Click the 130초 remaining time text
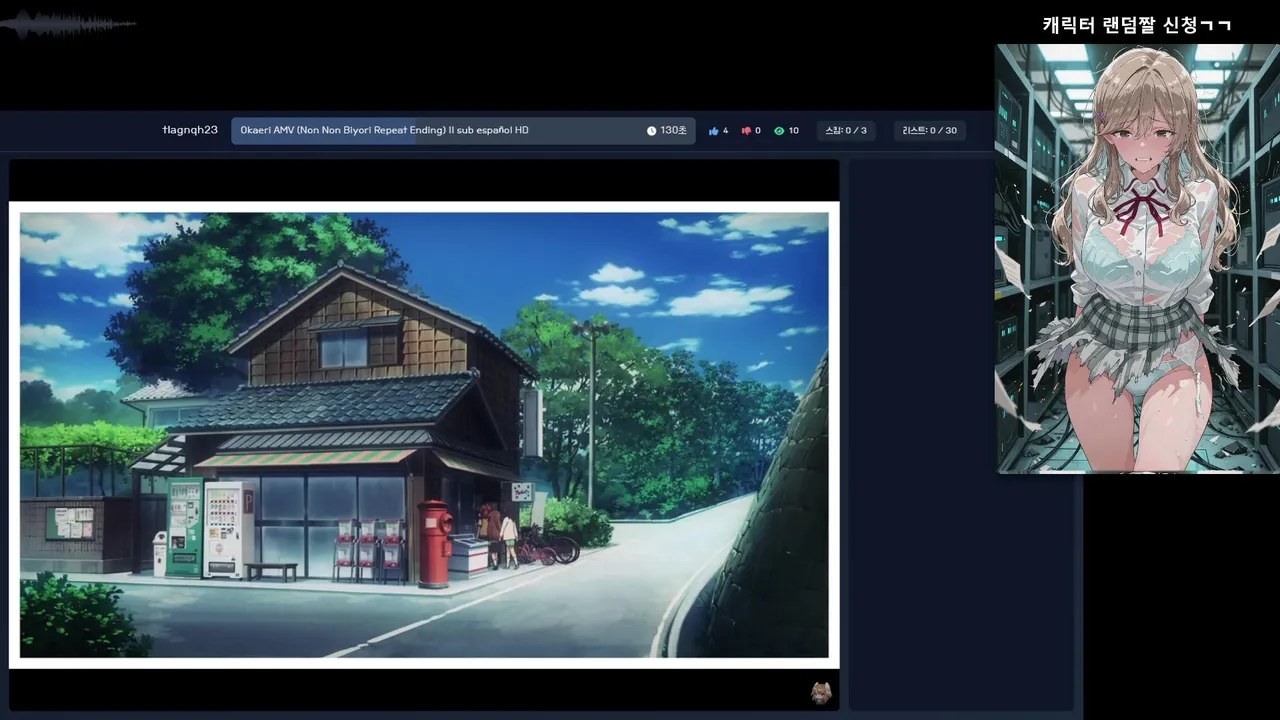 tap(673, 131)
